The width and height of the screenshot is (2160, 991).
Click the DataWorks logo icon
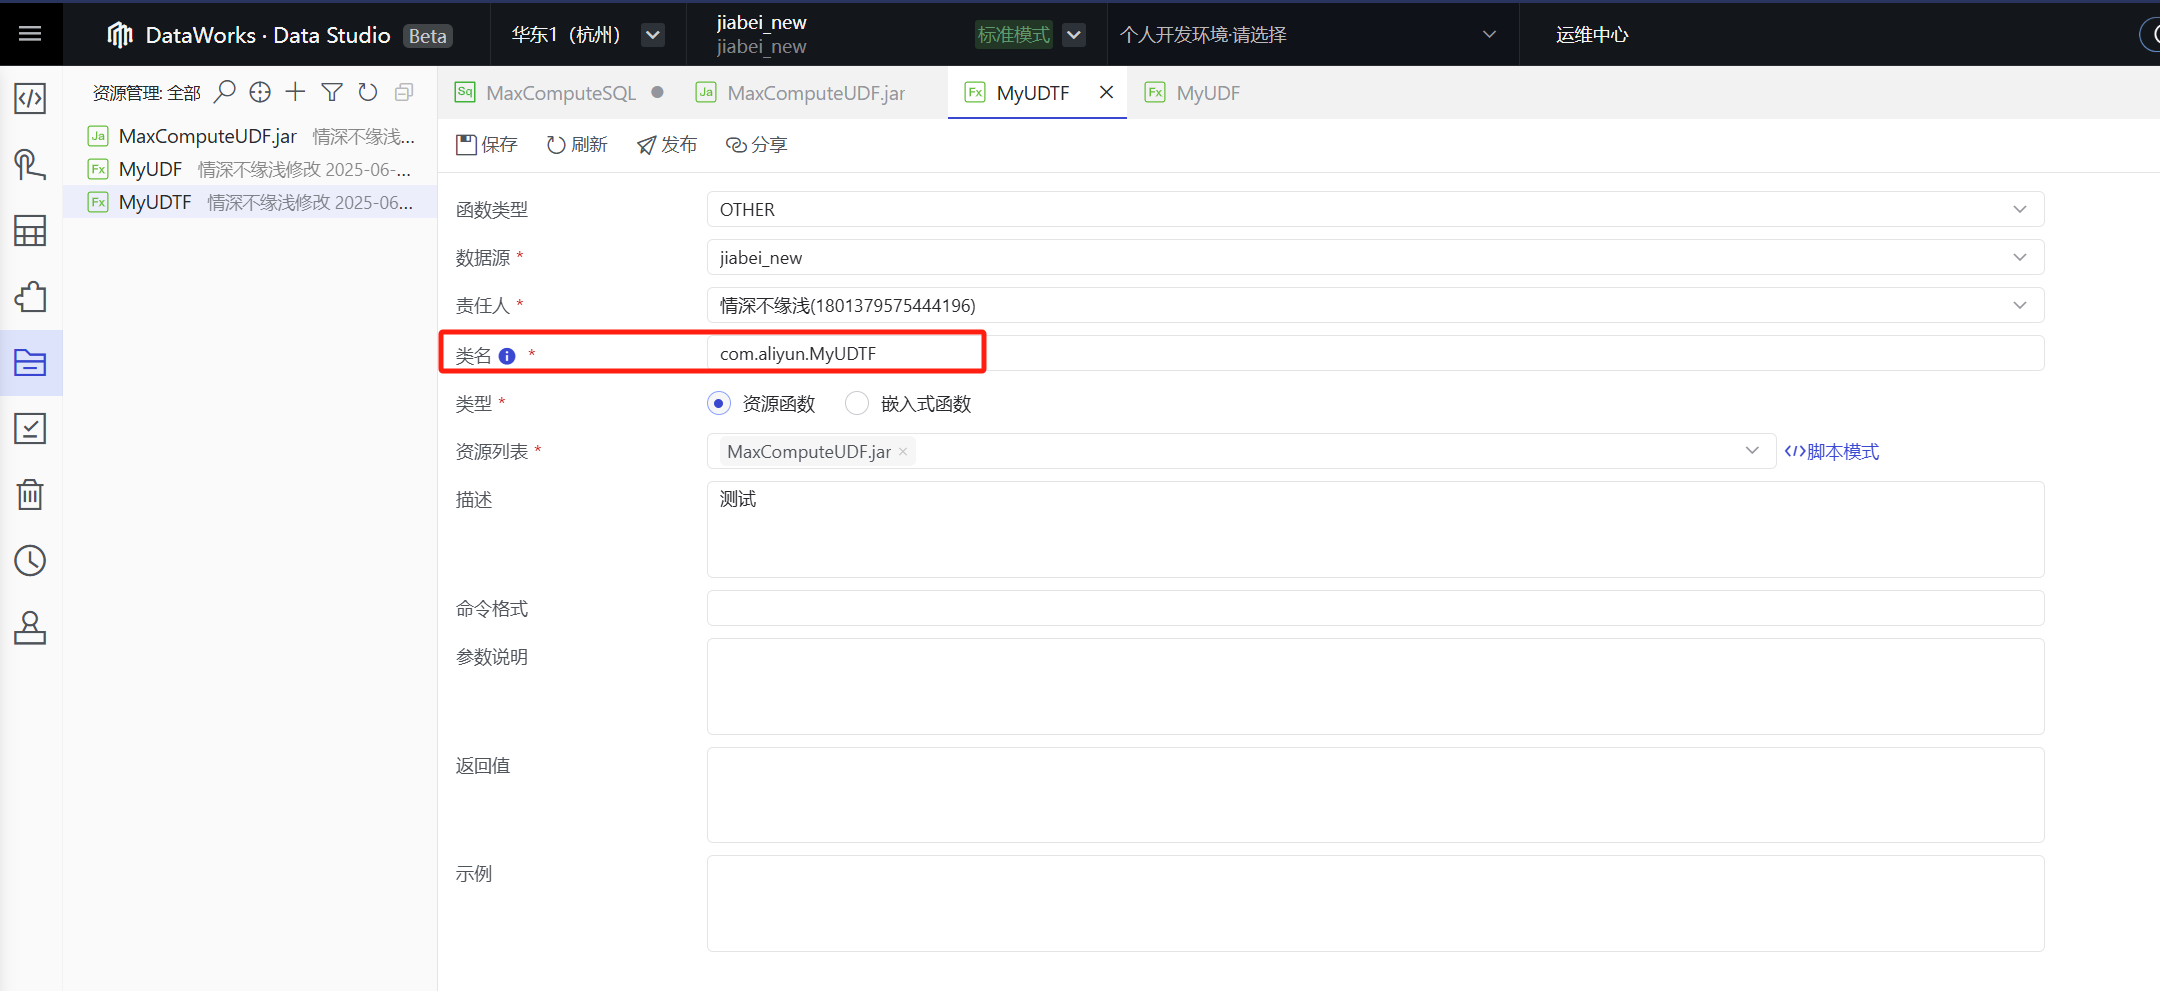pyautogui.click(x=120, y=35)
